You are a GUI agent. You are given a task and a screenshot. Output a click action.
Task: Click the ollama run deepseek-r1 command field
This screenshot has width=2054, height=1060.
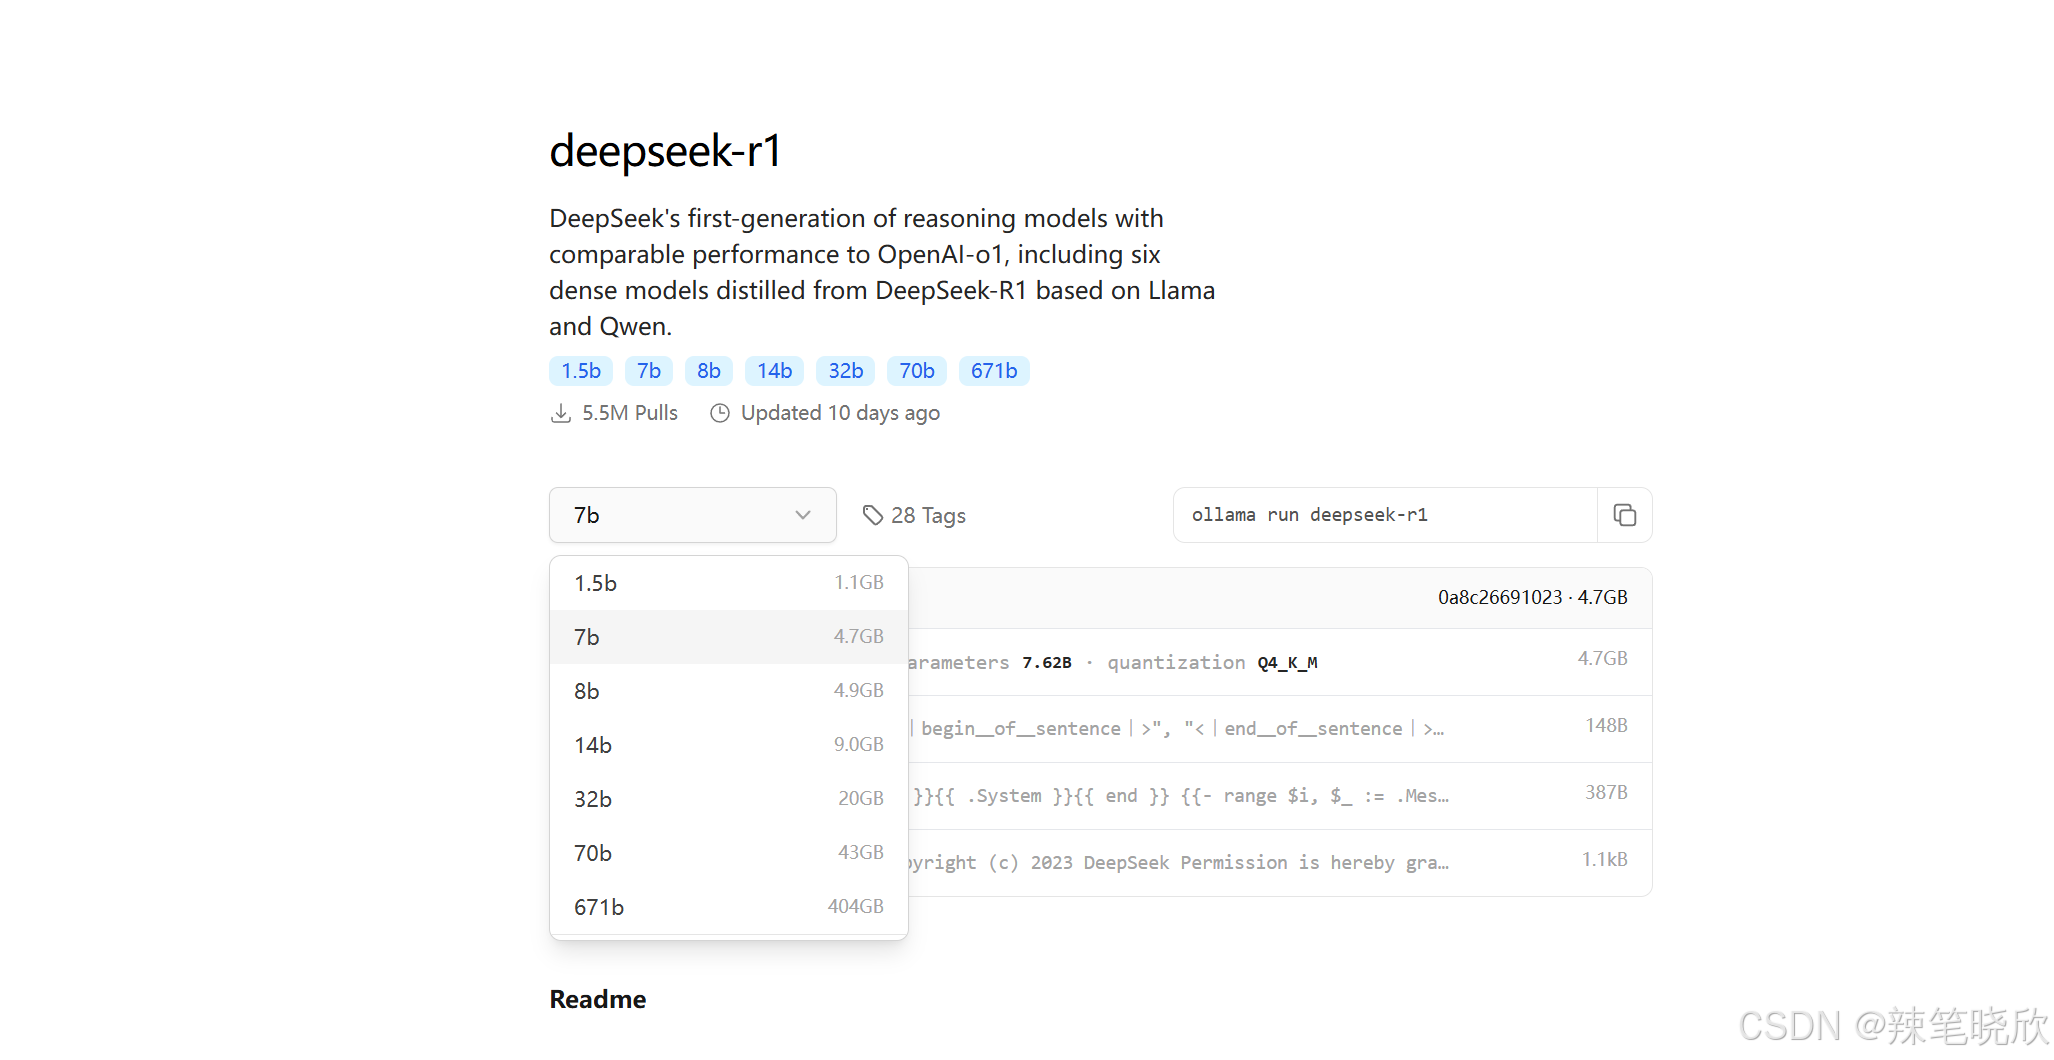click(x=1385, y=515)
